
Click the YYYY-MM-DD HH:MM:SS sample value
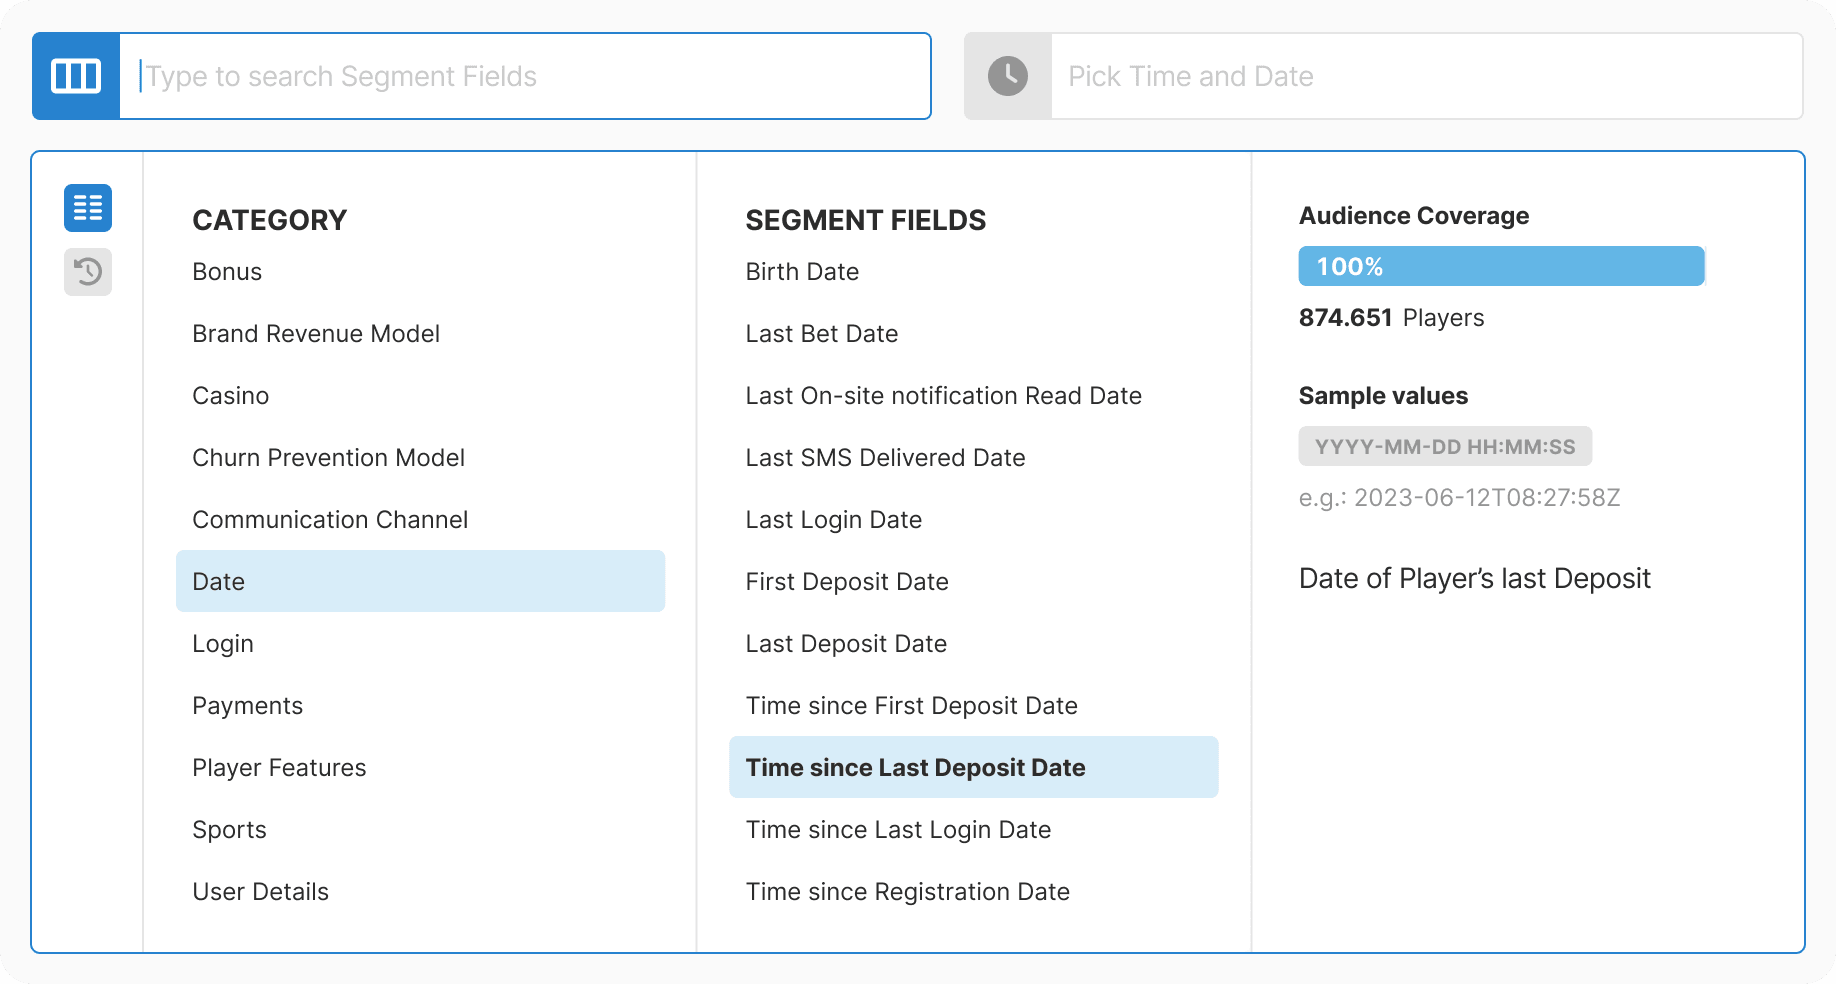tap(1444, 446)
